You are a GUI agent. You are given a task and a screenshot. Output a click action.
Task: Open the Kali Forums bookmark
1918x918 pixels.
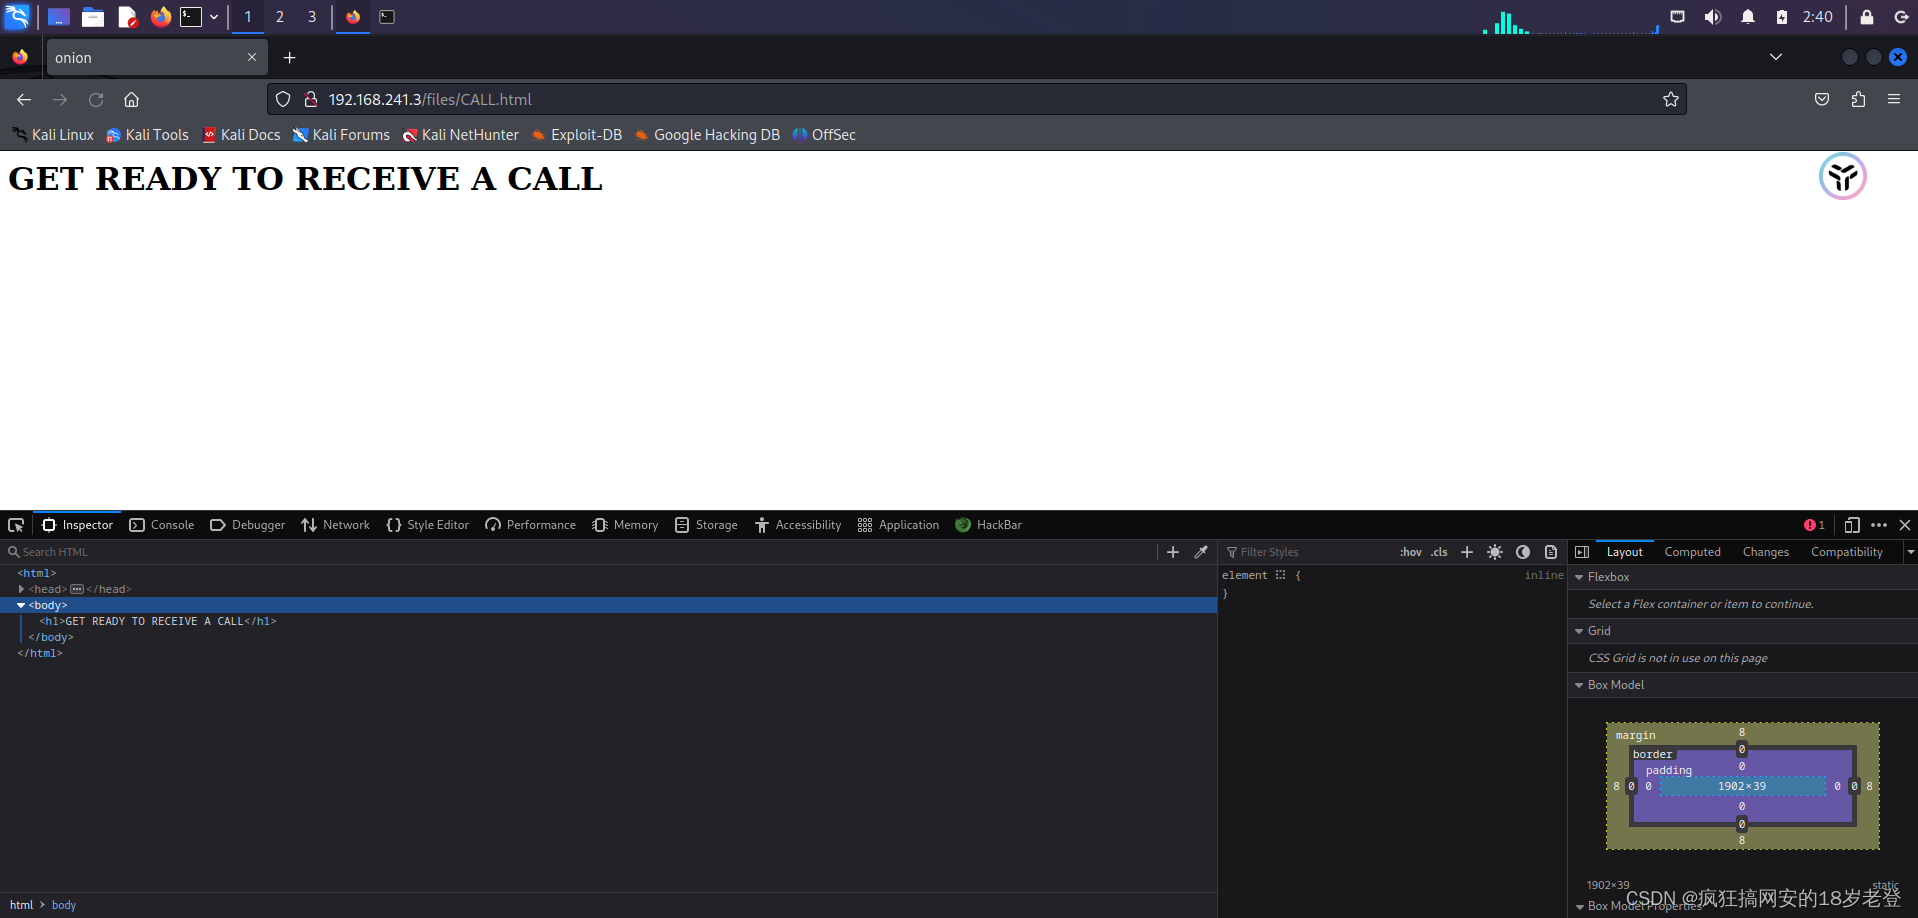(342, 135)
